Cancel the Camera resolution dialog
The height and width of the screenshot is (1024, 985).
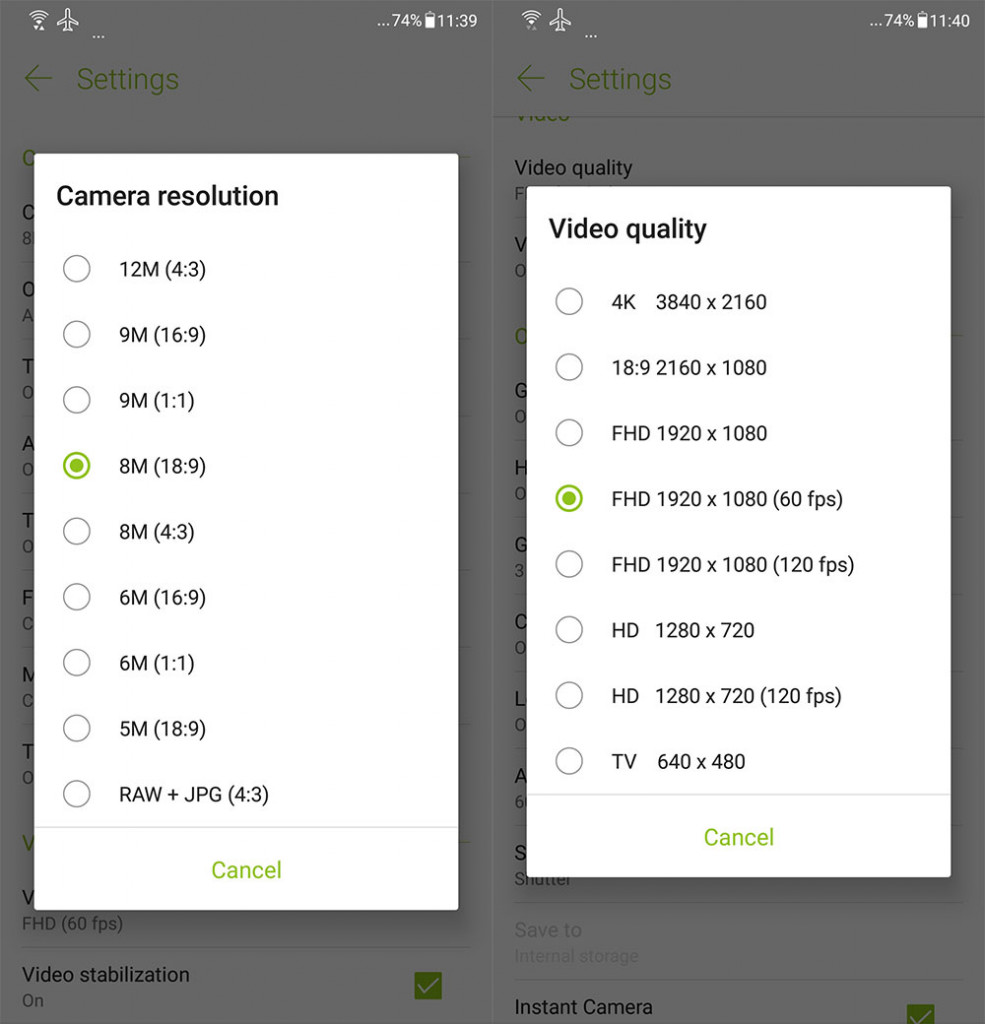click(246, 870)
